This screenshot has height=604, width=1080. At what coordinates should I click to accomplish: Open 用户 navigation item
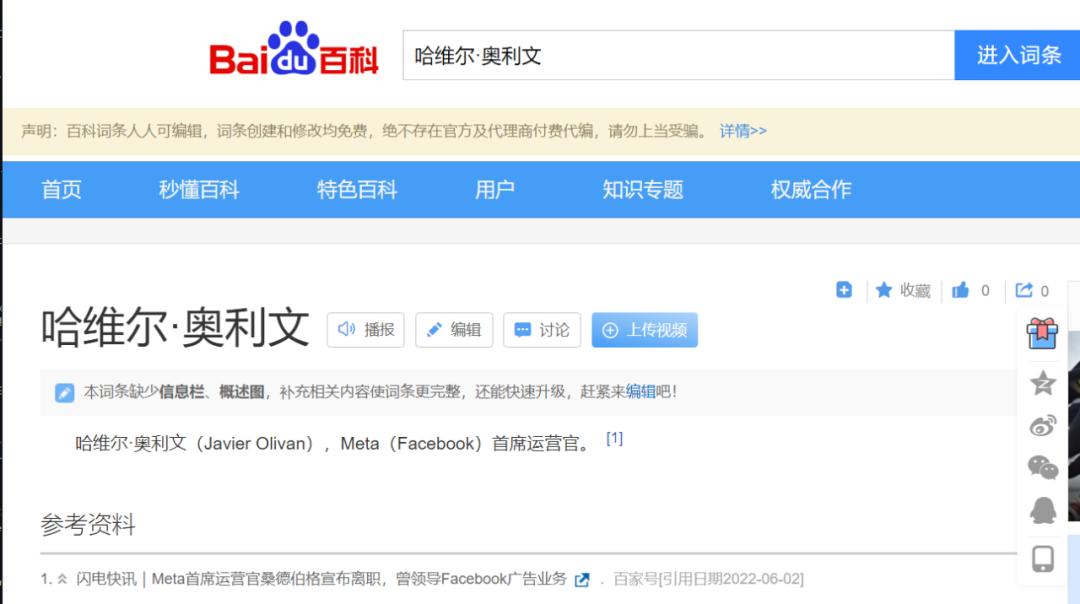click(x=495, y=189)
